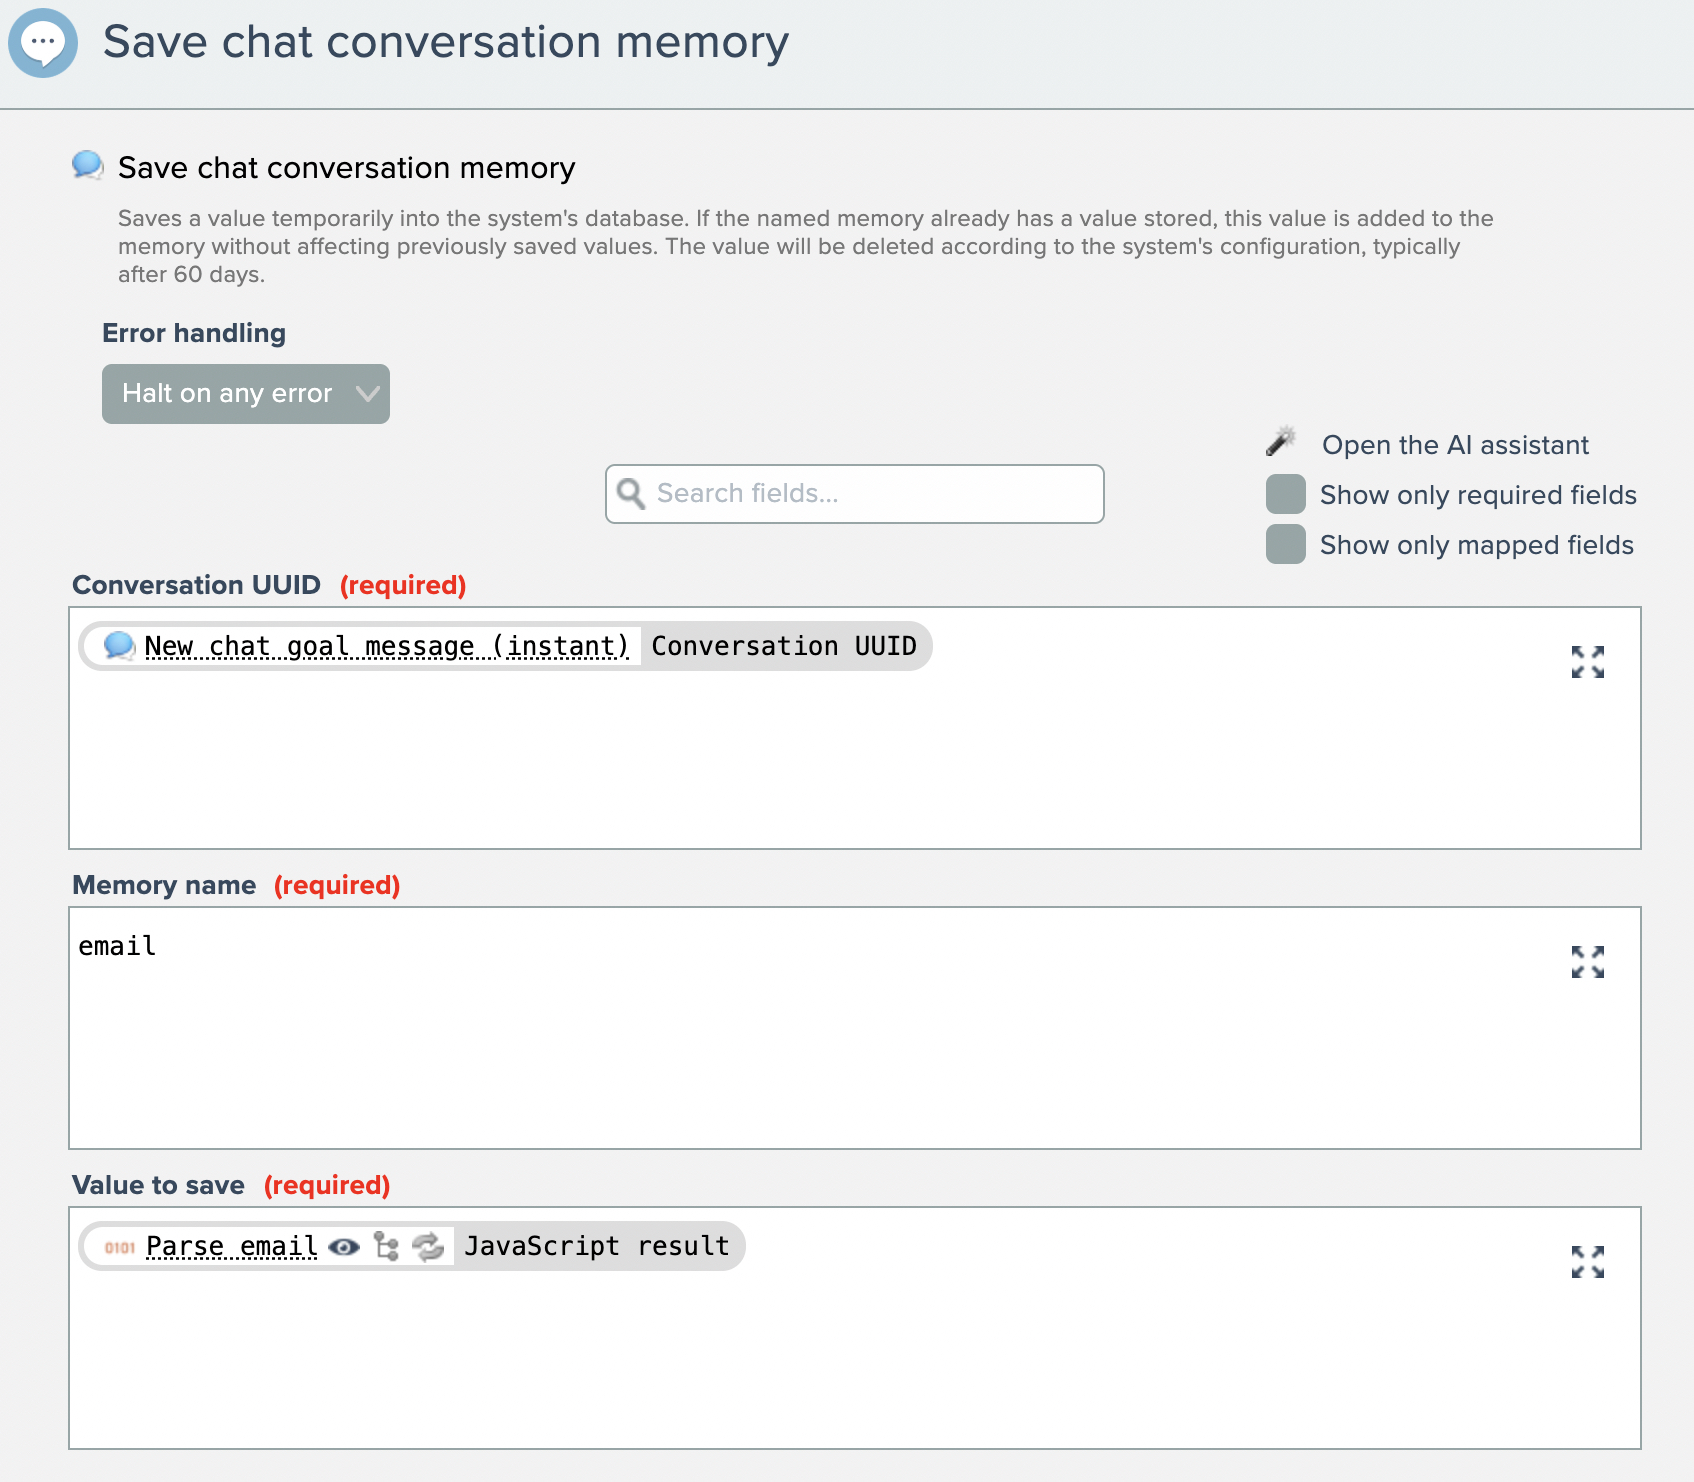Viewport: 1694px width, 1482px height.
Task: Click into the Memory name text area
Action: click(x=800, y=1040)
